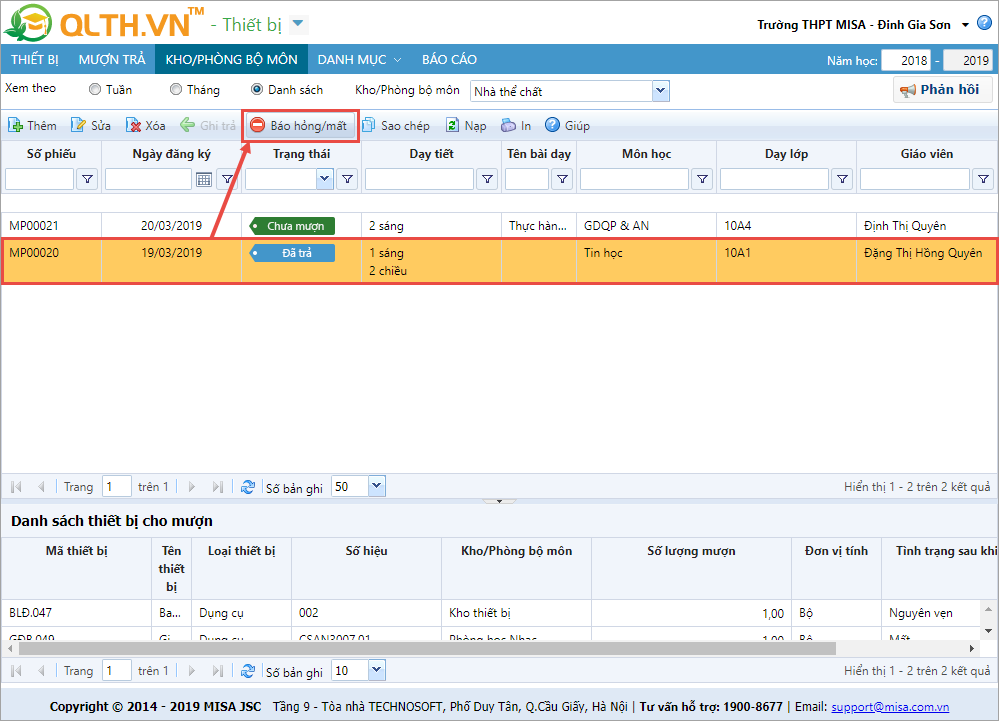Click the Xóa (delete) toolbar icon
Viewport: 999px width, 721px height.
(x=133, y=125)
